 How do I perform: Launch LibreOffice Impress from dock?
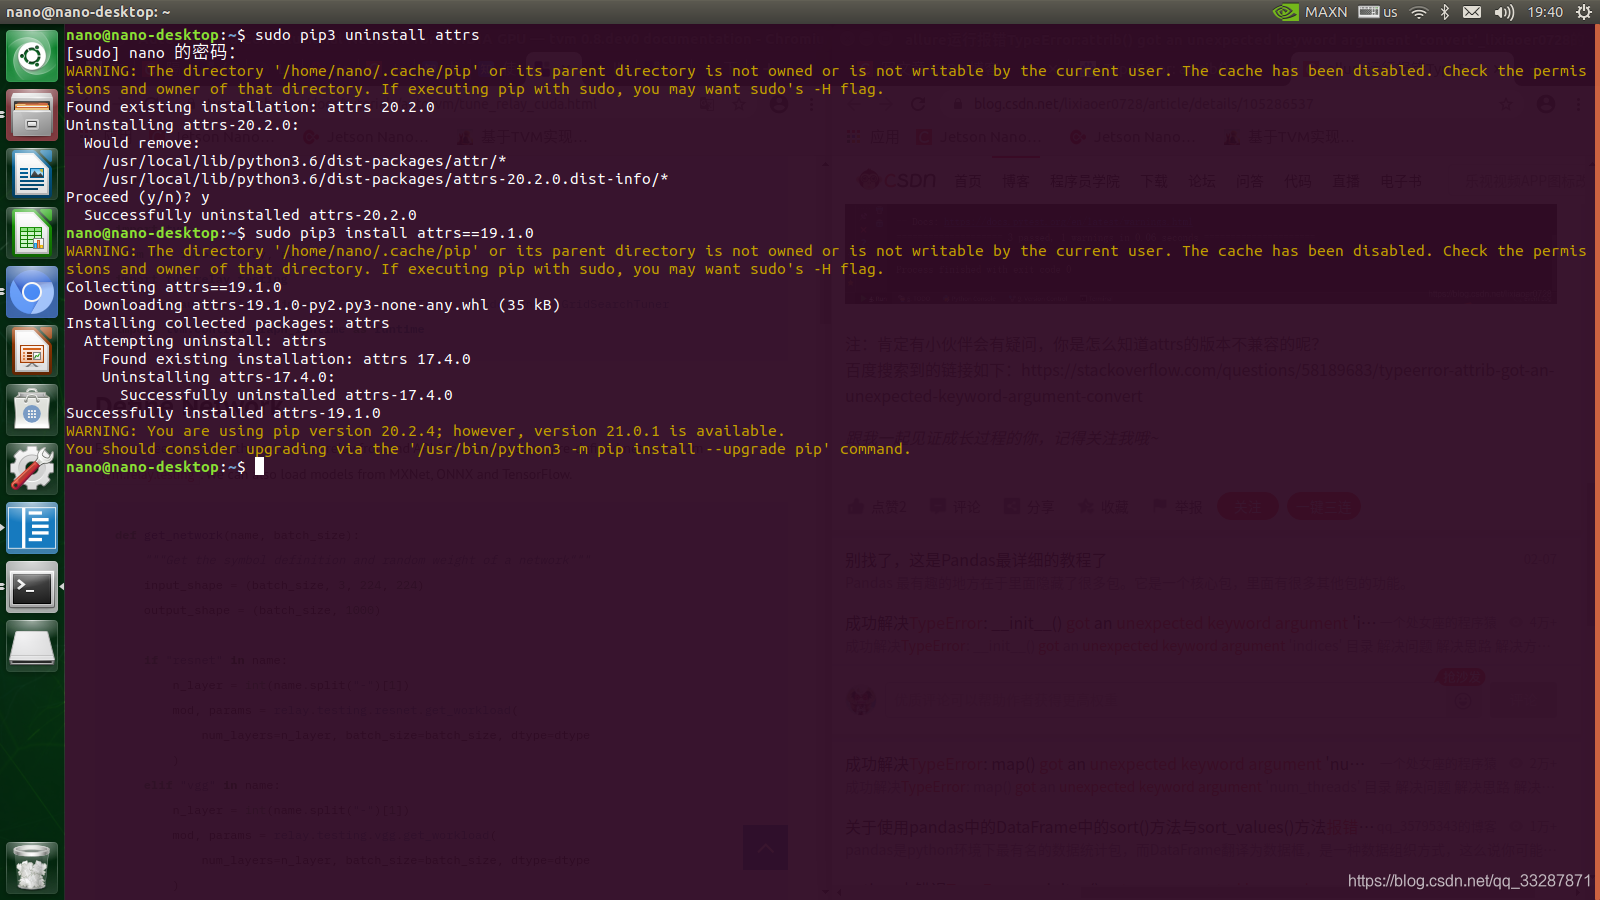click(32, 351)
